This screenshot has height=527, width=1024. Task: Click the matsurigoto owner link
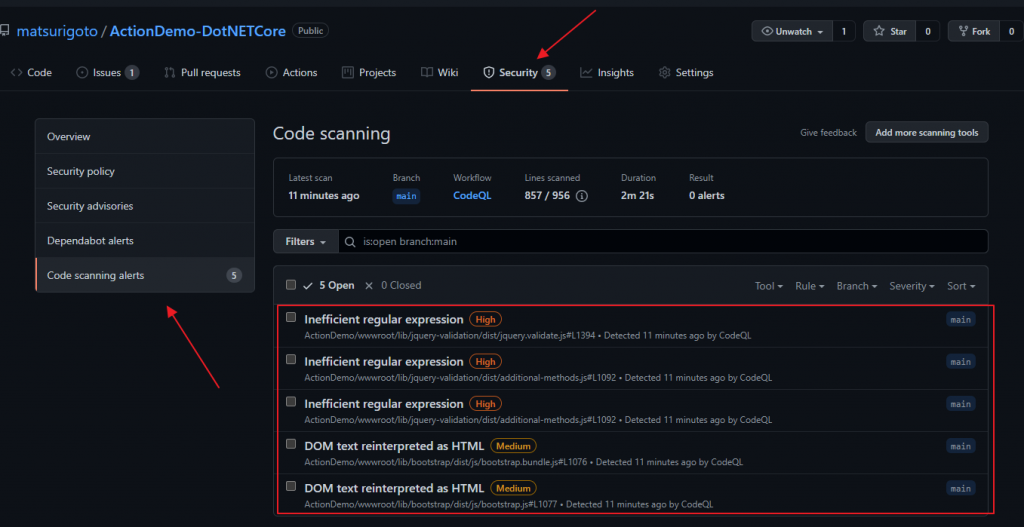tap(57, 31)
